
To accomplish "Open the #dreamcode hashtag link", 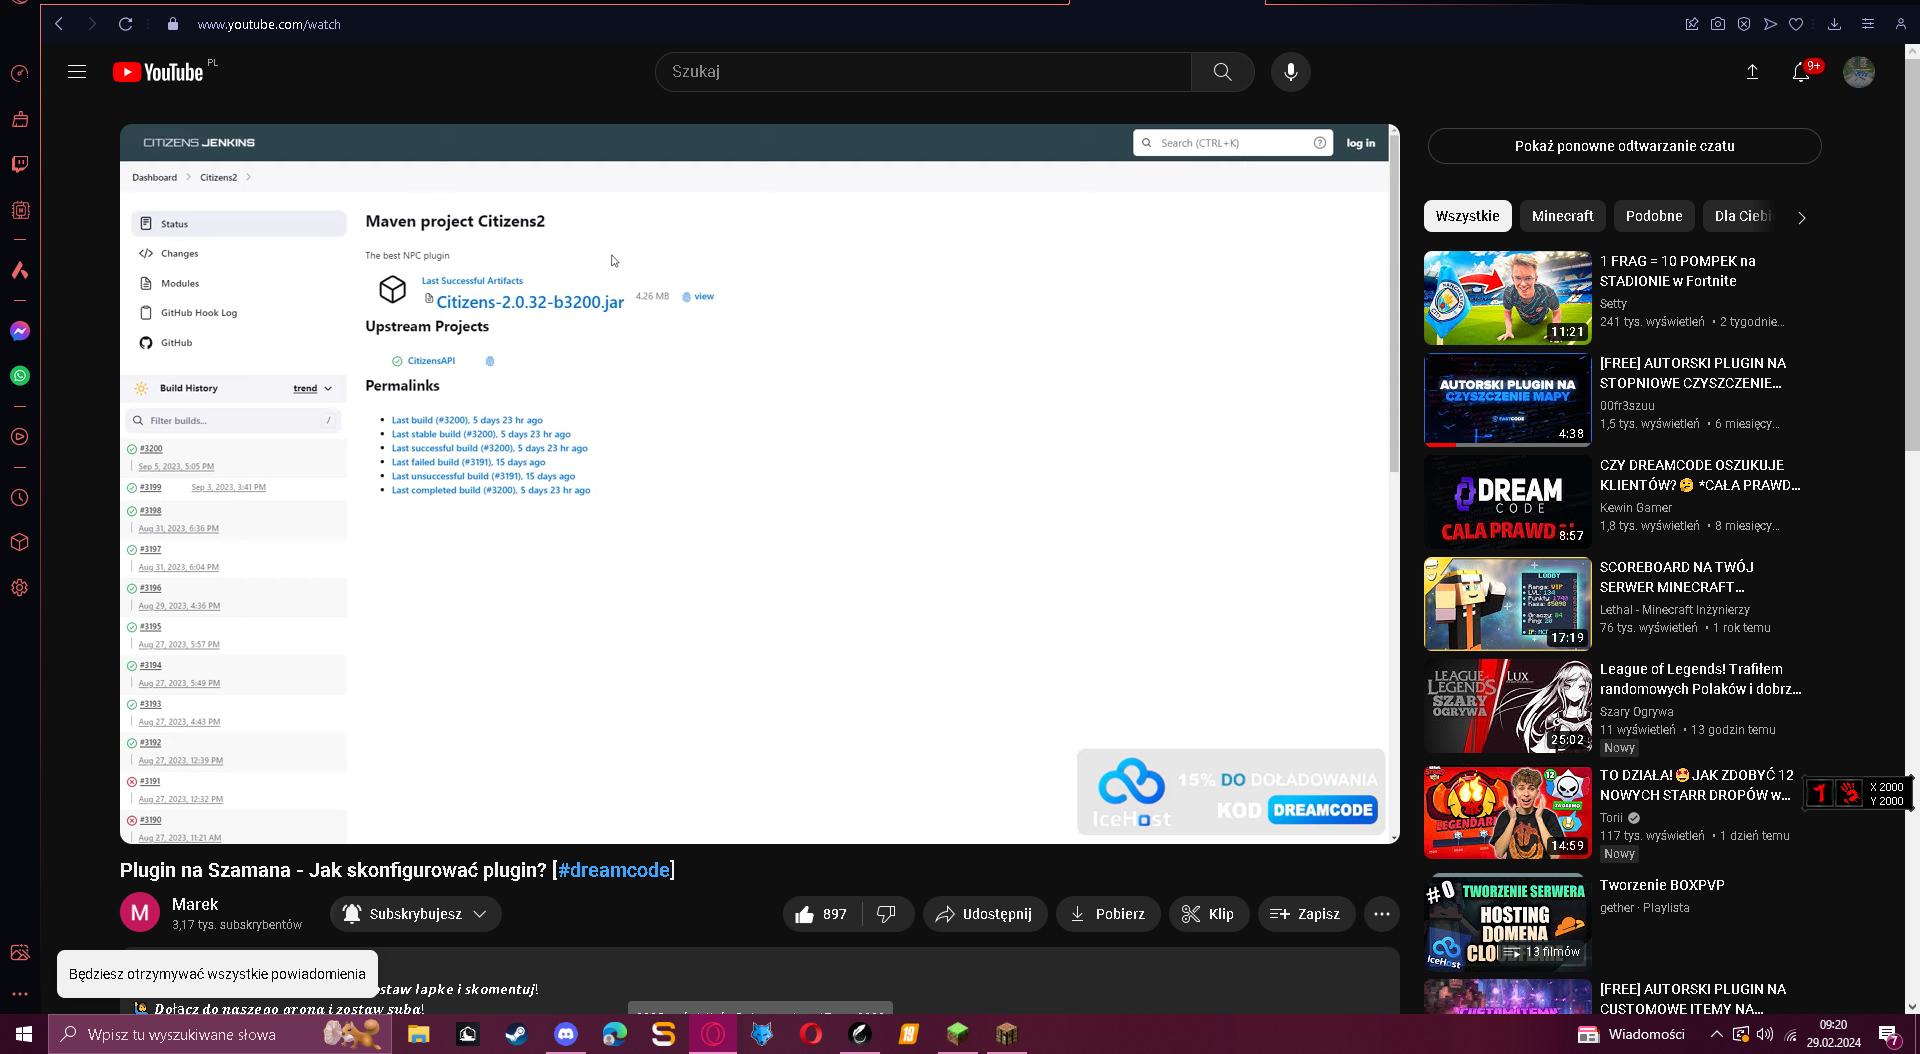I will pyautogui.click(x=614, y=870).
